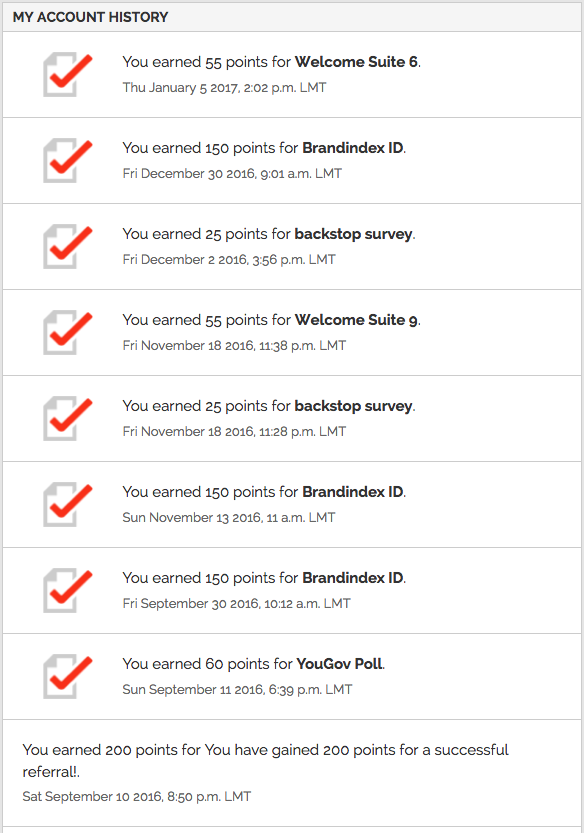The height and width of the screenshot is (833, 584).
Task: Select checkmark icon for Brandindex ID November 13
Action: point(67,505)
